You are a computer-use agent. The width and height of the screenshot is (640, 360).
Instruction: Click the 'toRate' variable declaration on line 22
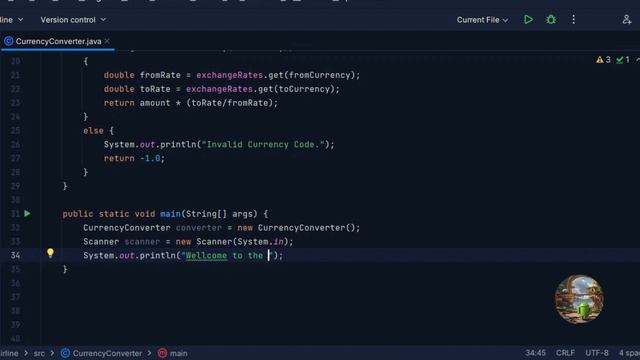(155, 89)
